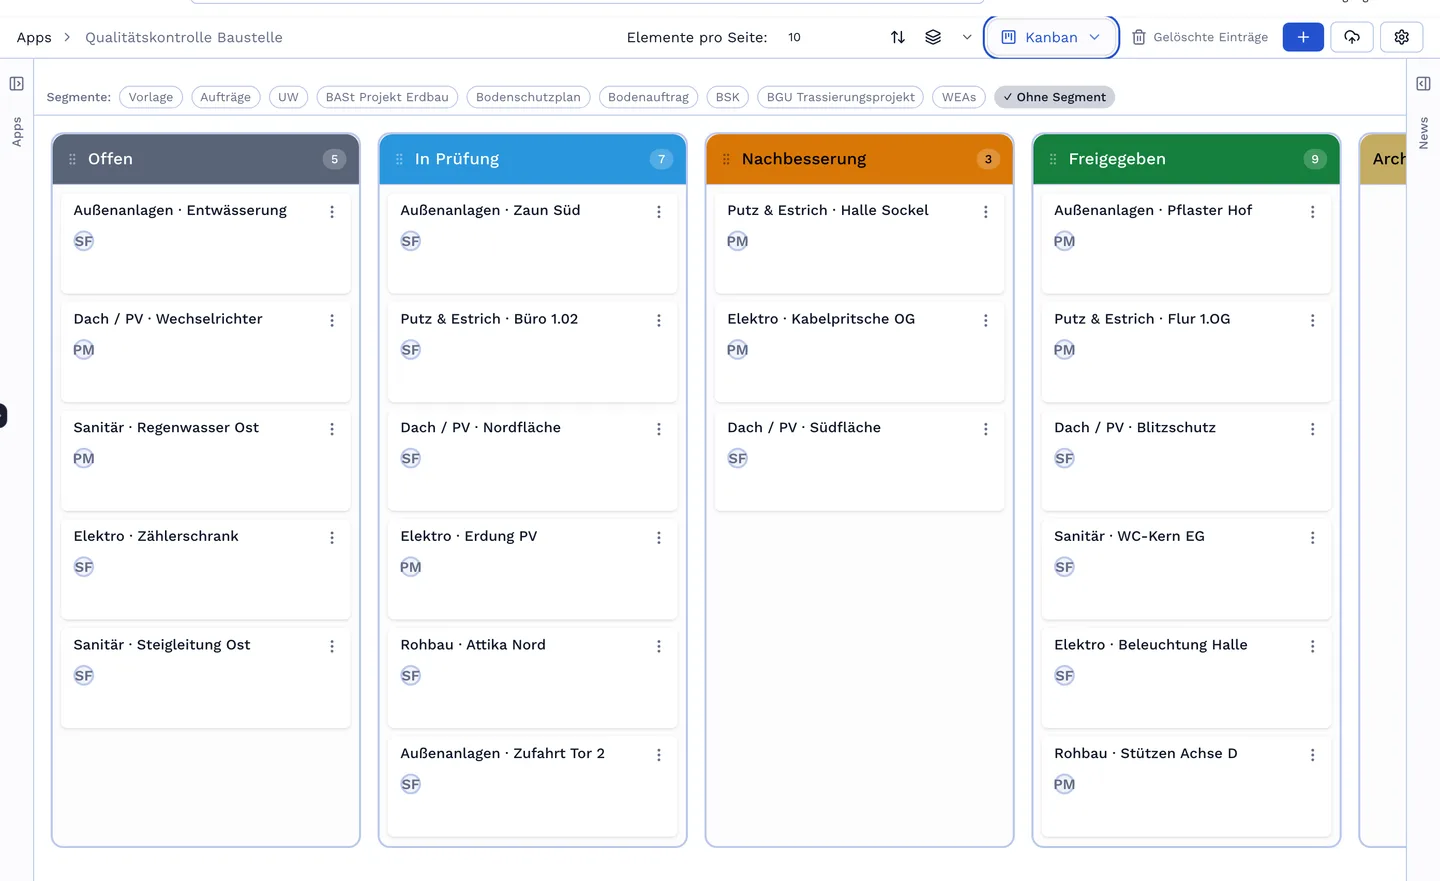Grab drag handle of Offen column
The height and width of the screenshot is (881, 1440).
click(72, 159)
